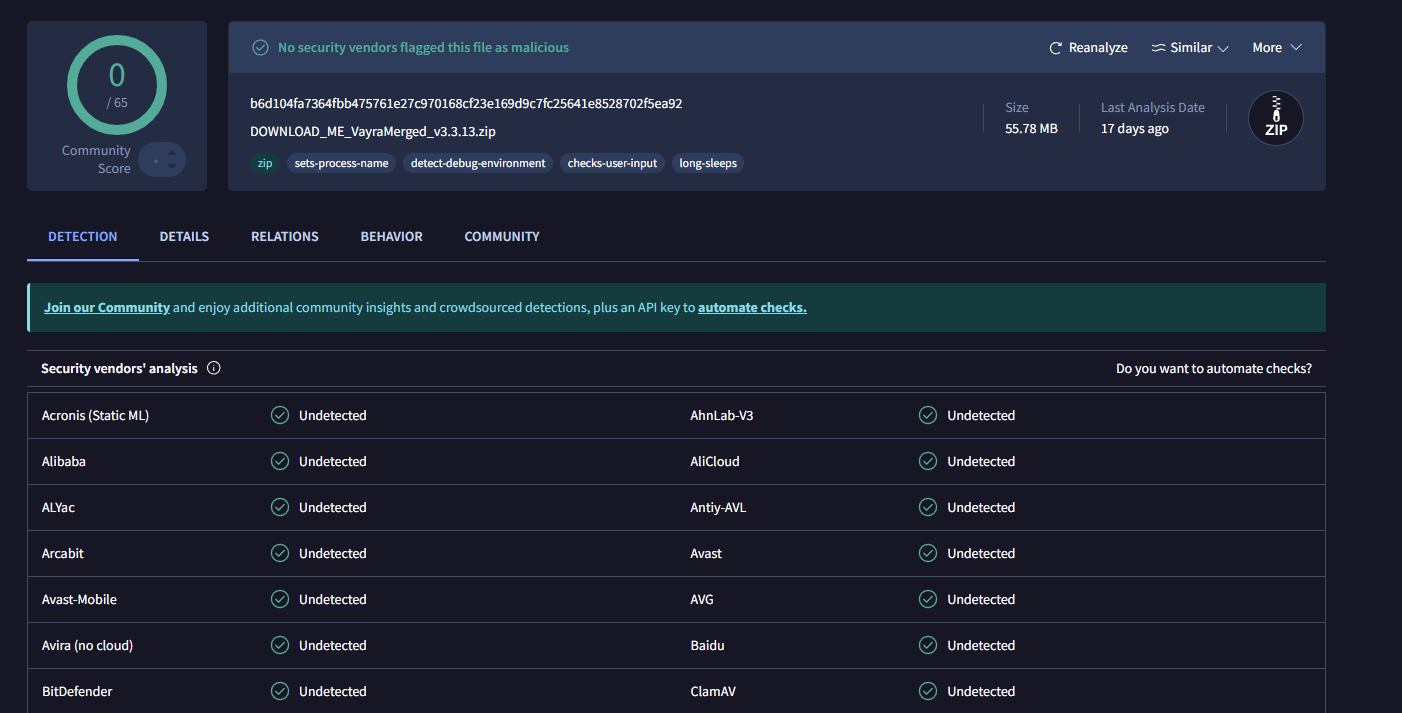Go to the Relations tab
The height and width of the screenshot is (713, 1402).
click(x=284, y=237)
